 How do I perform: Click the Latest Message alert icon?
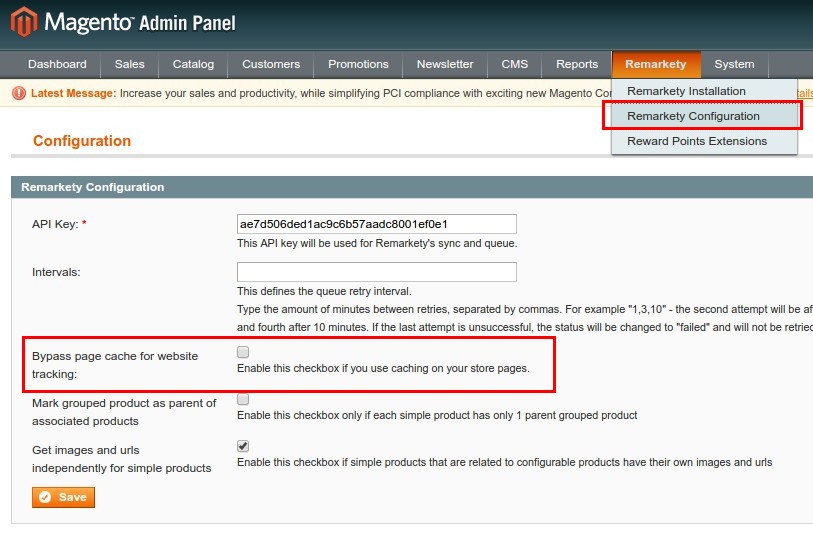tap(19, 93)
